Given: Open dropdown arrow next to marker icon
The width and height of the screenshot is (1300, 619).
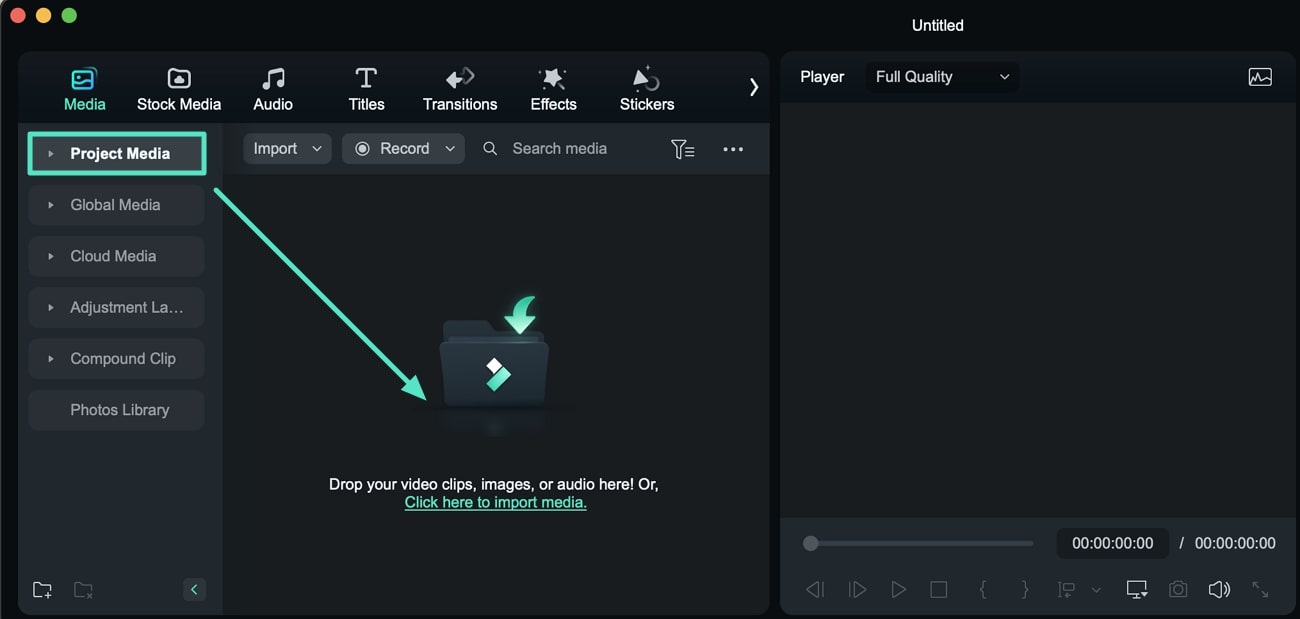Looking at the screenshot, I should [1096, 590].
